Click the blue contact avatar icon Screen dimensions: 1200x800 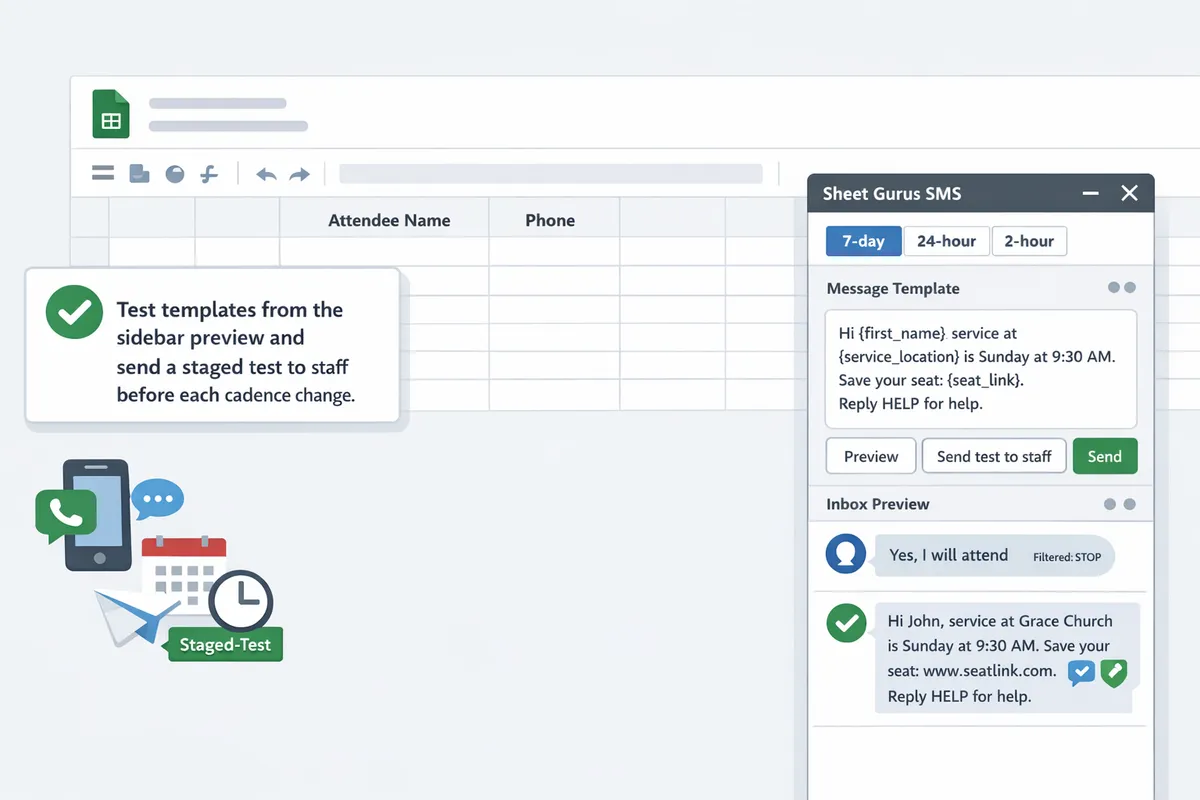(846, 553)
